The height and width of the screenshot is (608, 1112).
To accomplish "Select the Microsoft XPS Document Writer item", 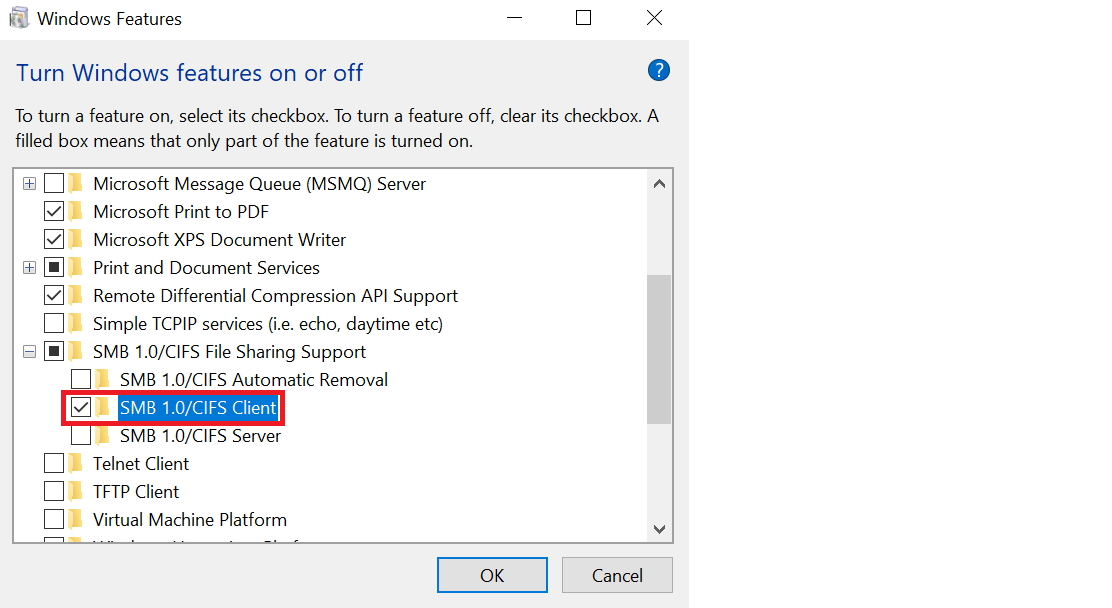I will [x=219, y=240].
